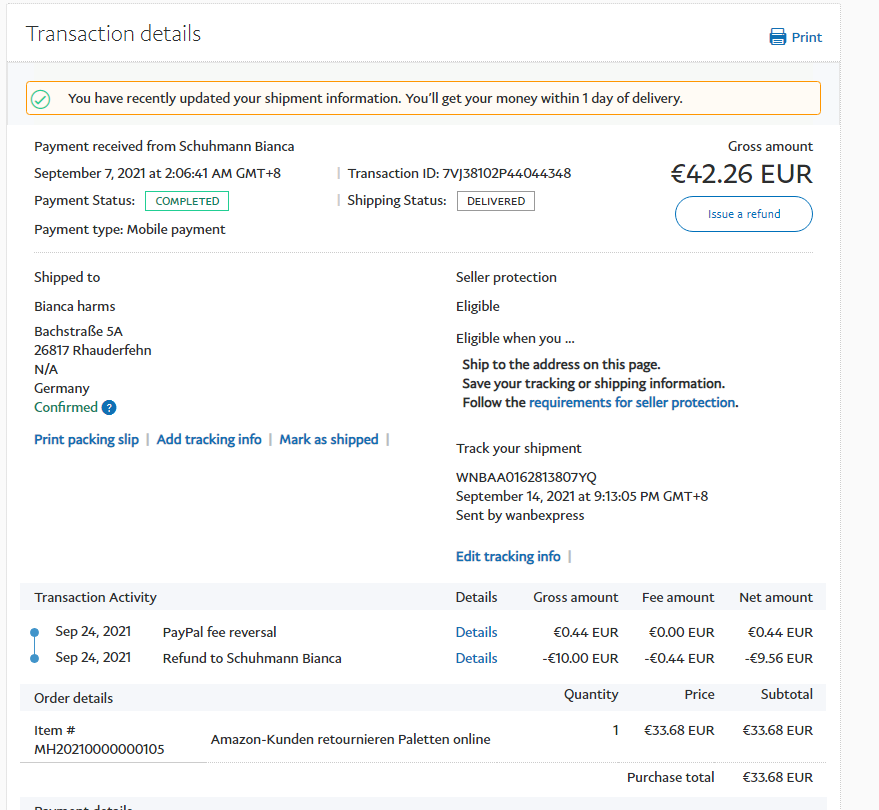Click the DELIVERED shipping status badge
The image size is (879, 810).
click(x=496, y=201)
